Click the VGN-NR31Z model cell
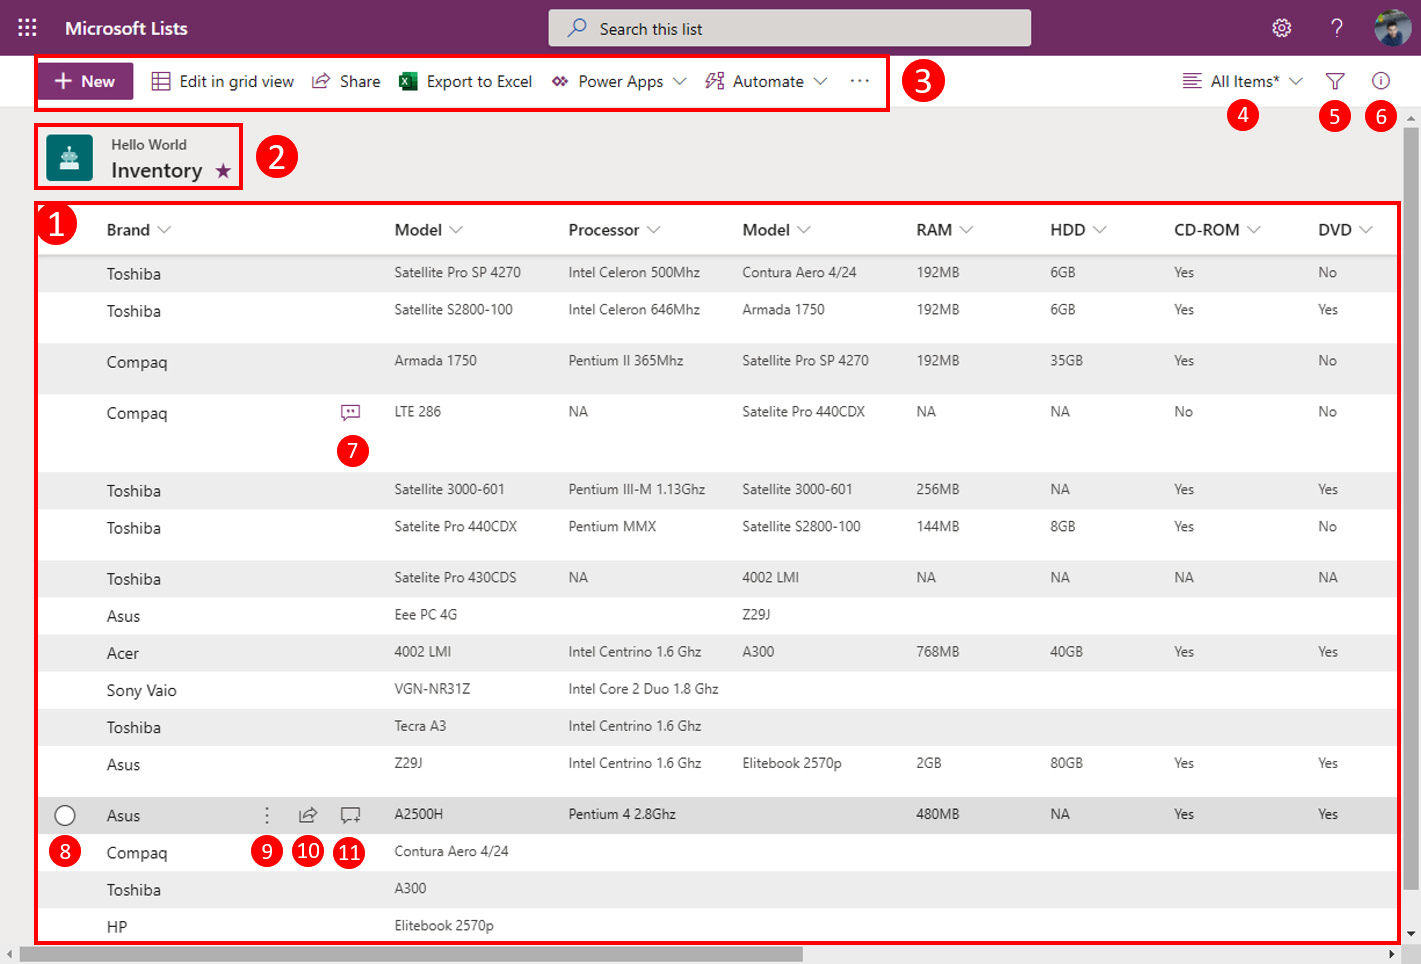 (x=432, y=689)
